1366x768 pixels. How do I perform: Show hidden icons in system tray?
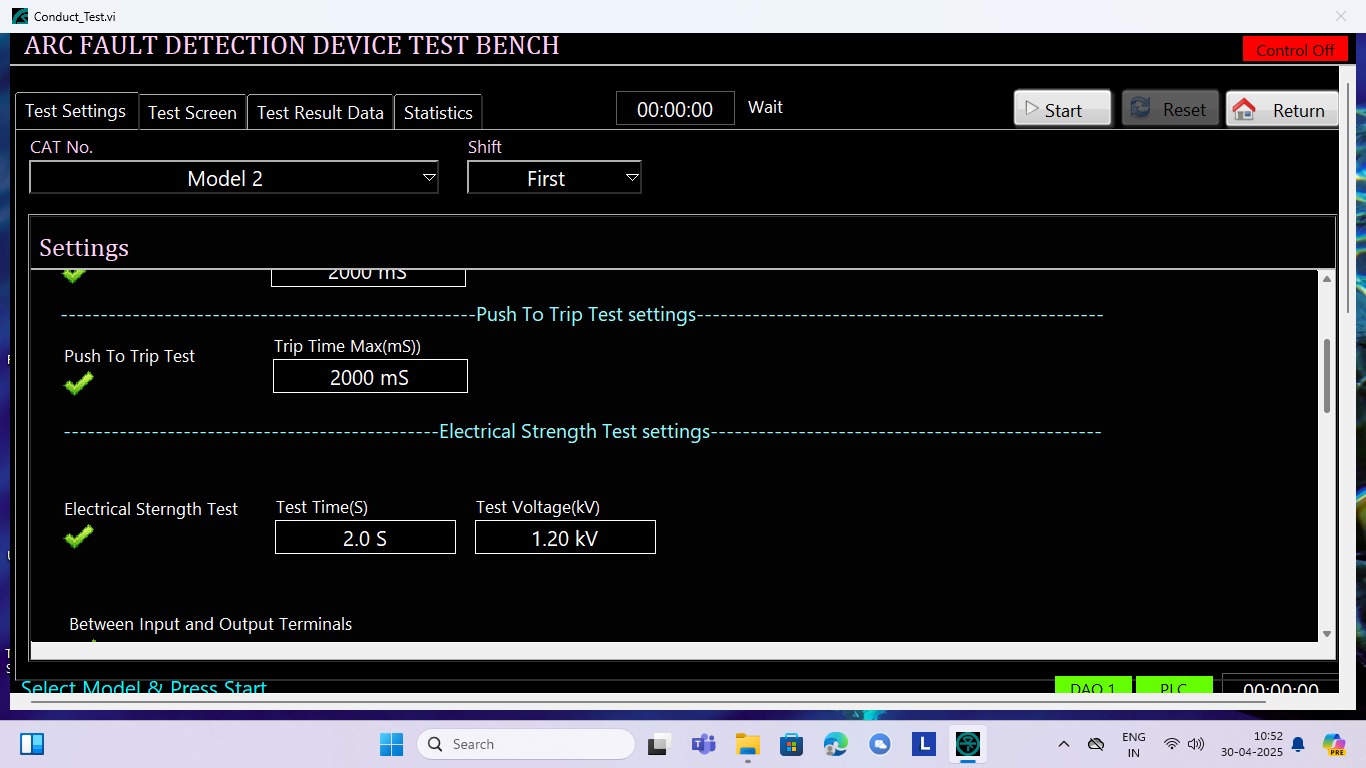click(1064, 744)
